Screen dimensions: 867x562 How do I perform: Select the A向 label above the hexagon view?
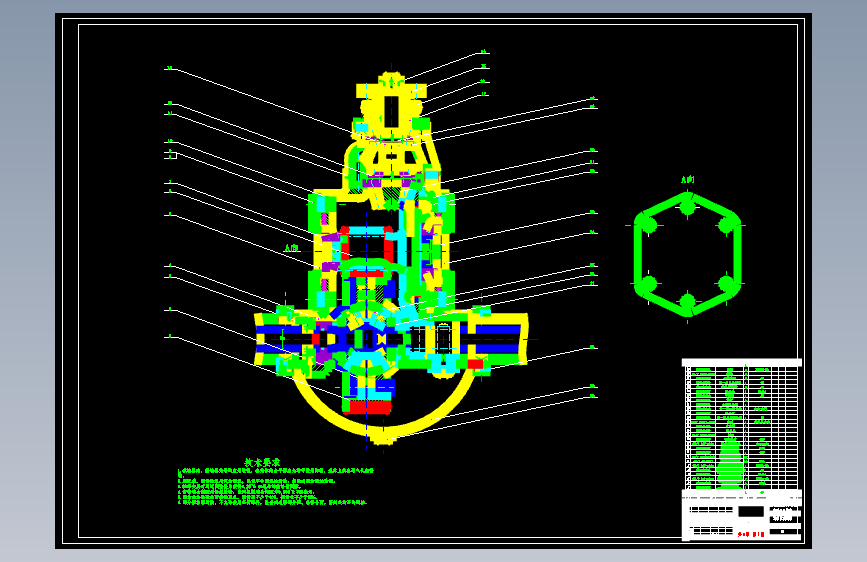coord(687,180)
